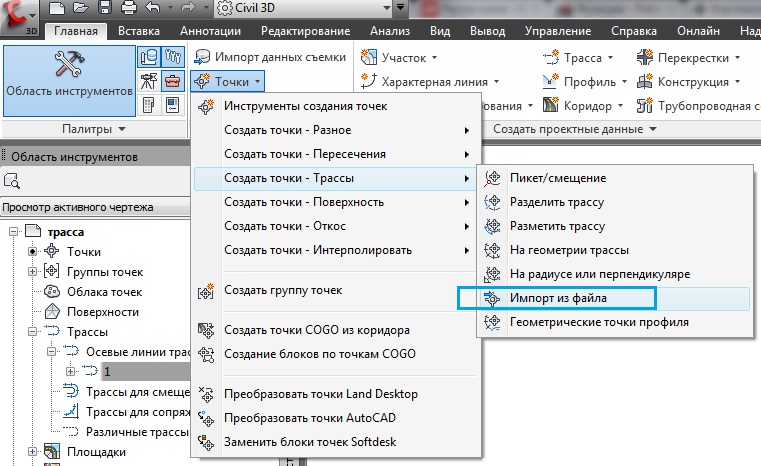
Task: Open the Анализ ribbon tab
Action: [x=390, y=31]
